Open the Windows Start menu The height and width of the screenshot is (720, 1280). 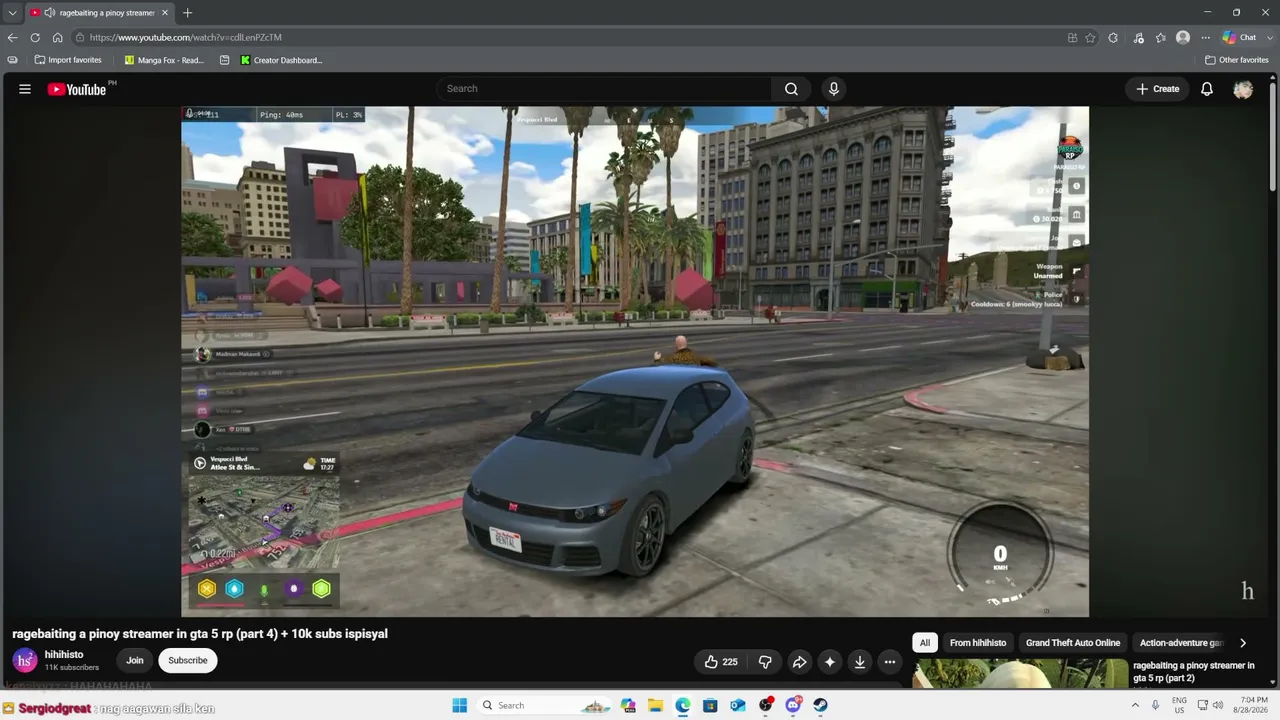459,705
